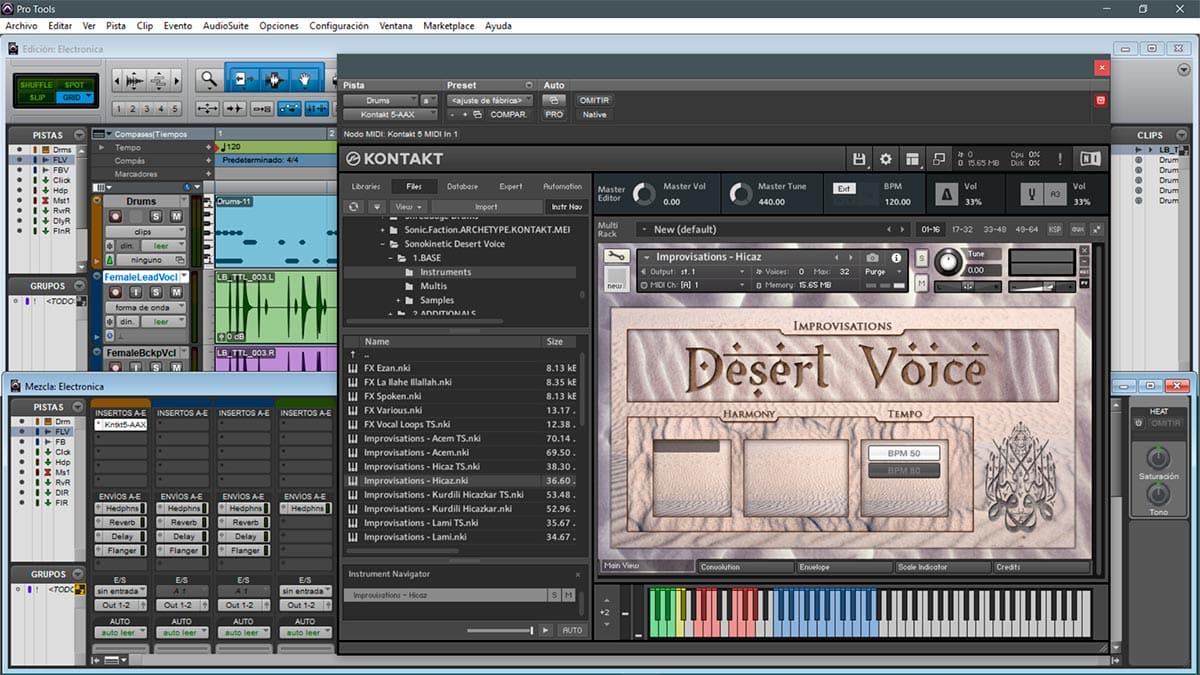This screenshot has height=675, width=1200.
Task: Click the Kontakt tuning fork icon
Action: click(x=1030, y=193)
